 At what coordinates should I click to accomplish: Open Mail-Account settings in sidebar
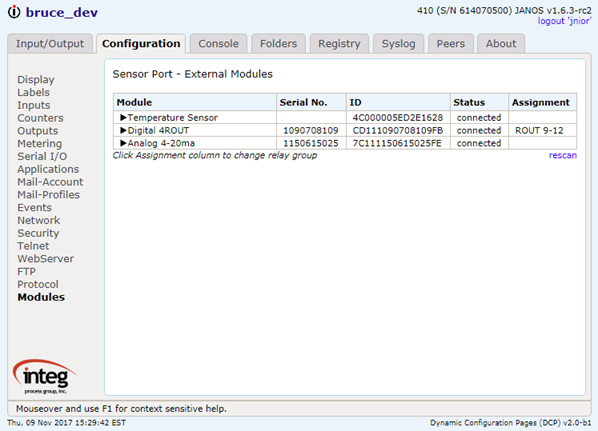(x=50, y=182)
